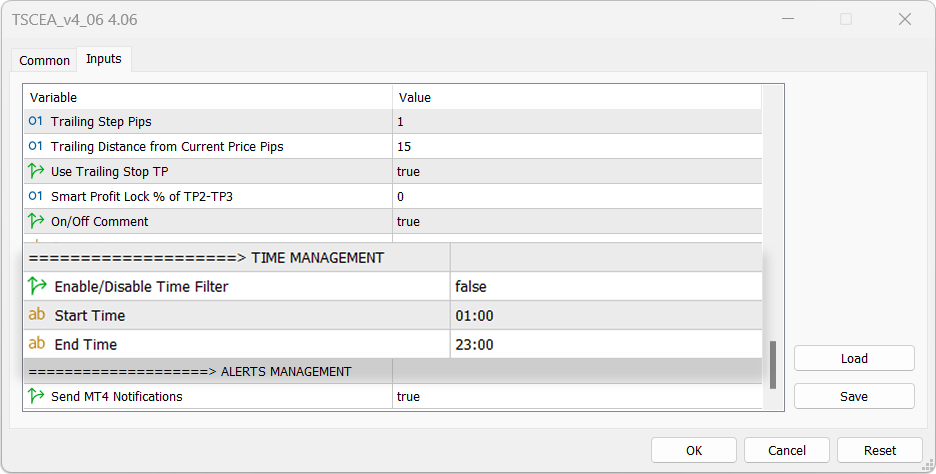This screenshot has width=936, height=474.
Task: Click the Use Trailing Stop TP boolean icon
Action: (35, 172)
